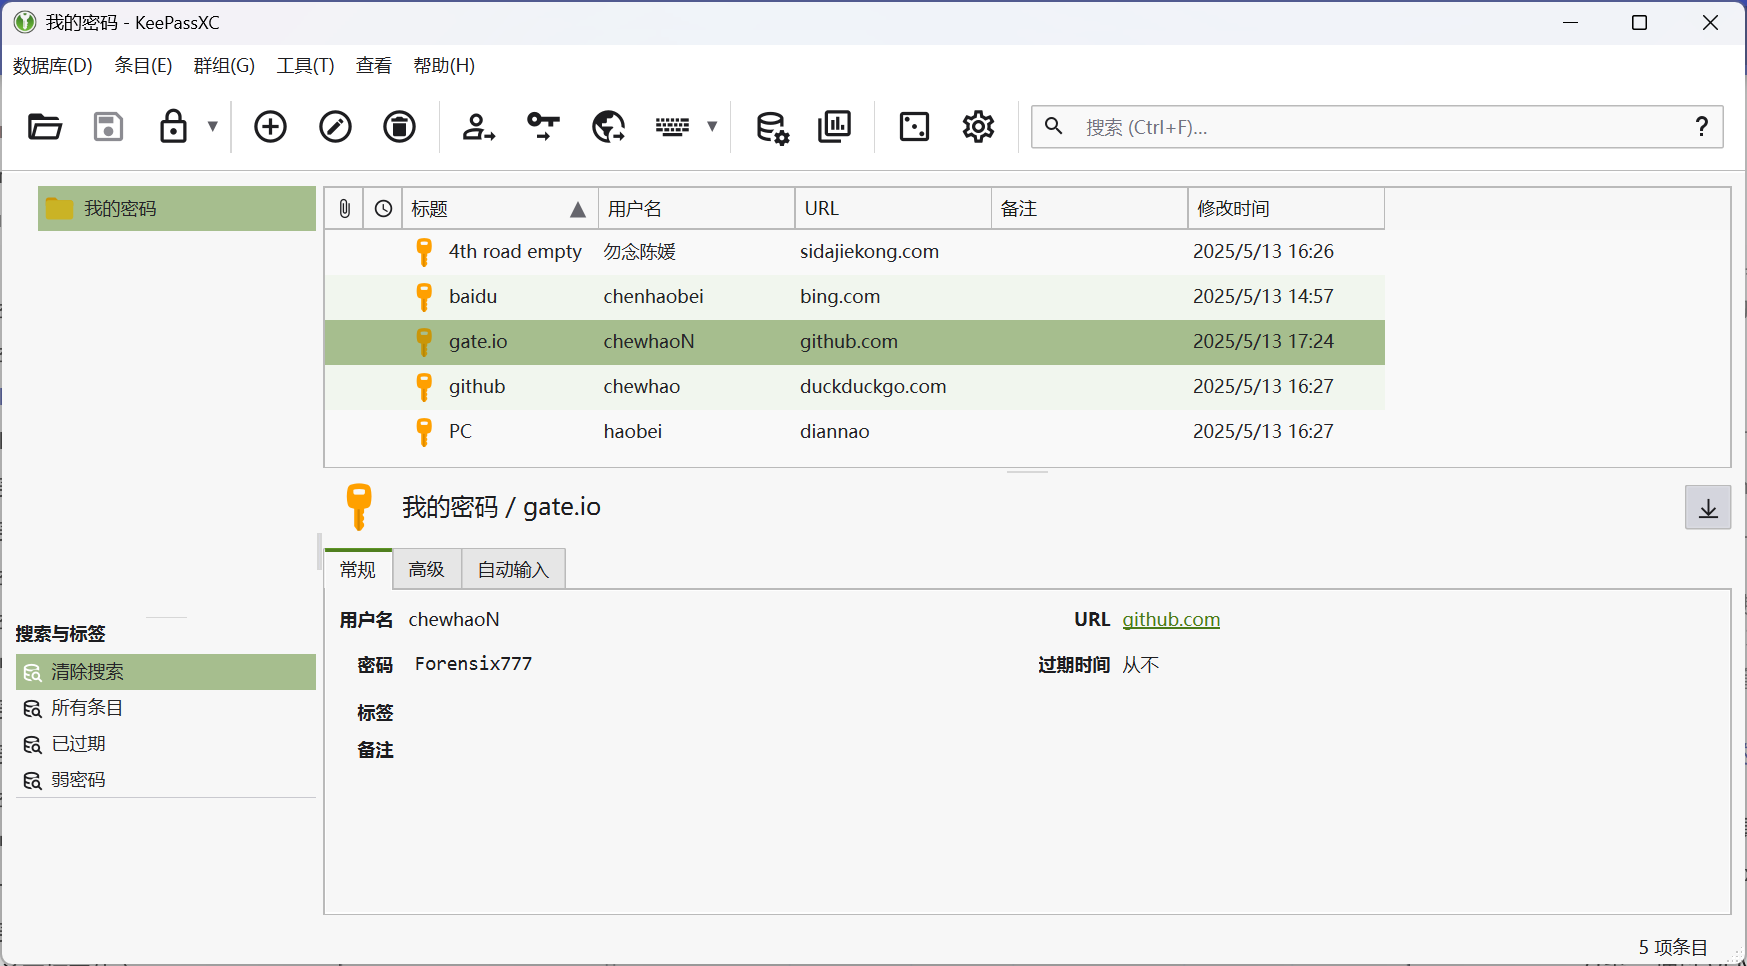This screenshot has height=966, width=1747.
Task: Click the save database icon
Action: click(x=108, y=127)
